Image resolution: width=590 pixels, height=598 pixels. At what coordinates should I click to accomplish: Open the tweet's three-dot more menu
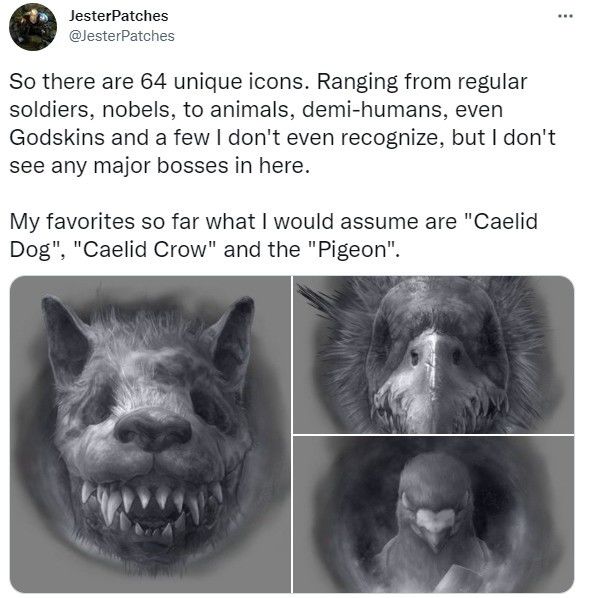[565, 16]
